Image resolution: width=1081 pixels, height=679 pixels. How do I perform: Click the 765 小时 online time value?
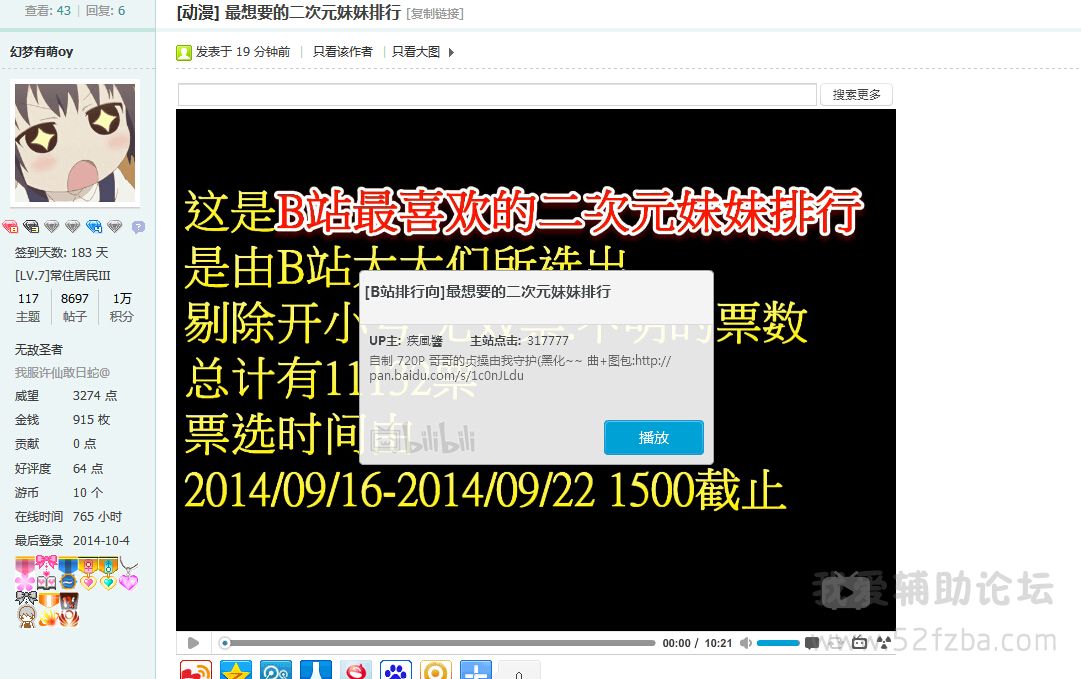97,516
